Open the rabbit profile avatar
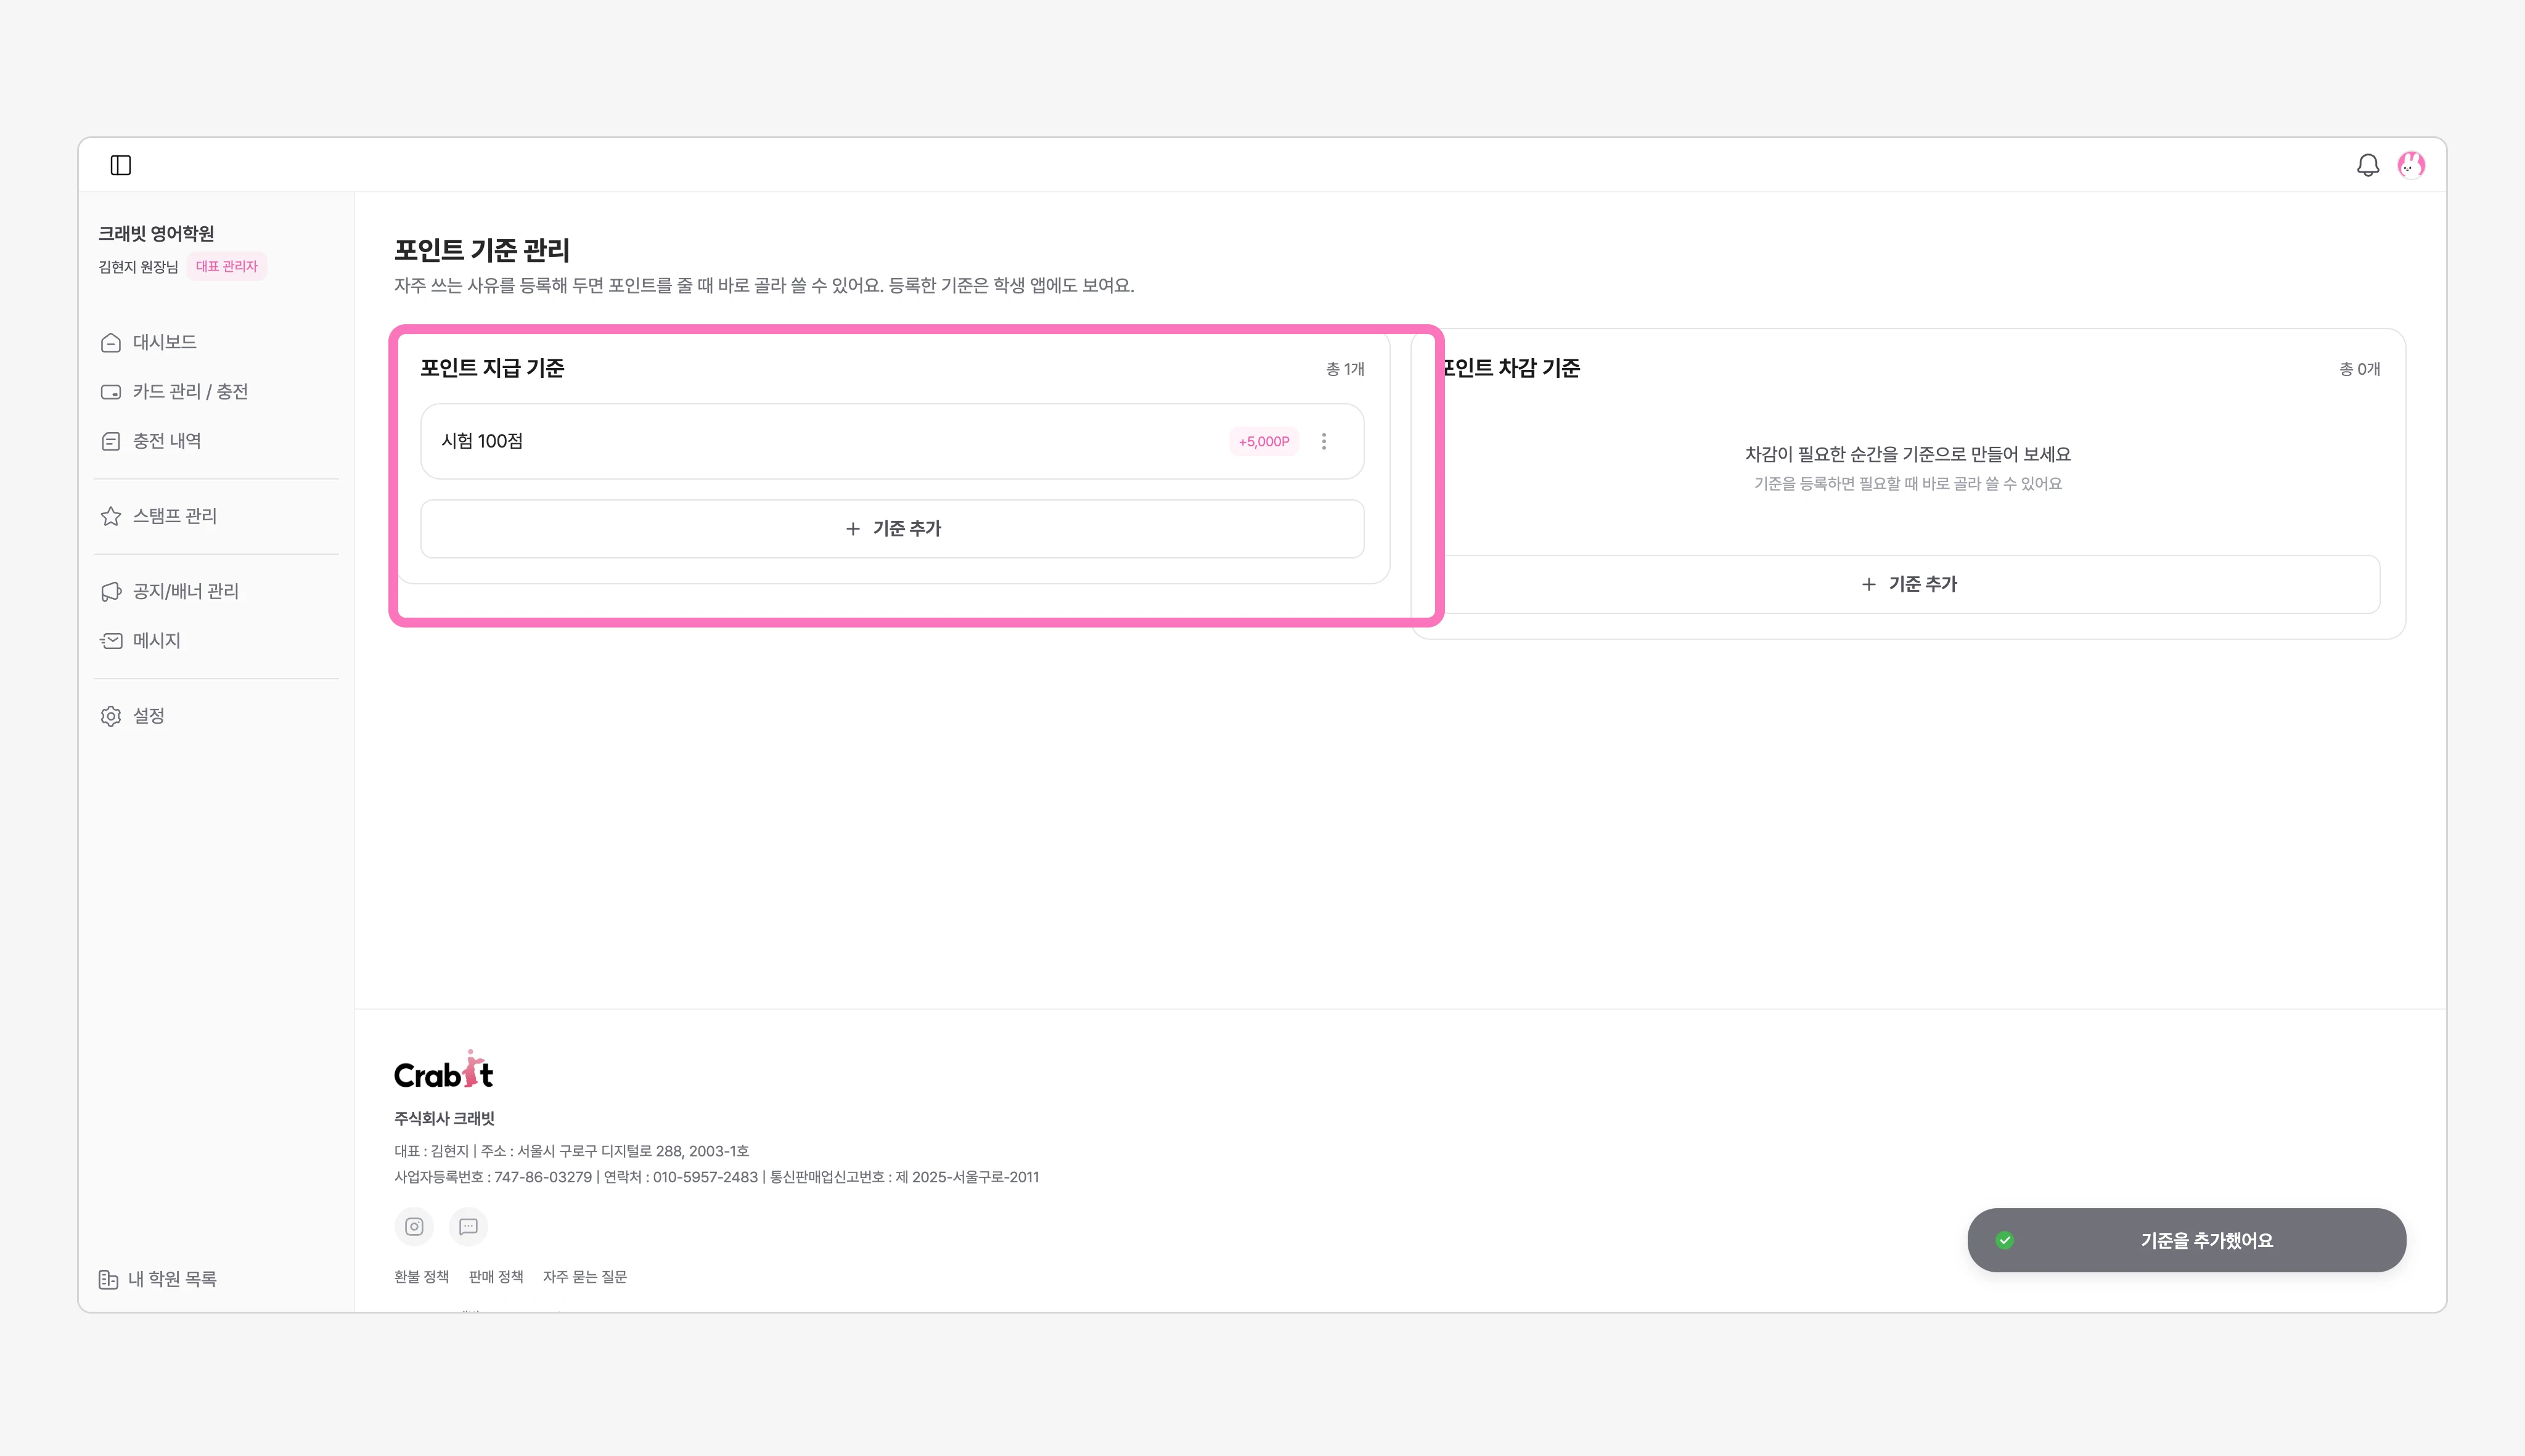Image resolution: width=2525 pixels, height=1456 pixels. pos(2411,165)
